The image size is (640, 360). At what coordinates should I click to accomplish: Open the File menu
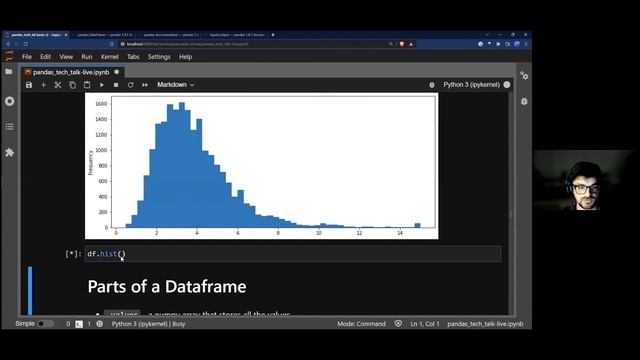[27, 57]
